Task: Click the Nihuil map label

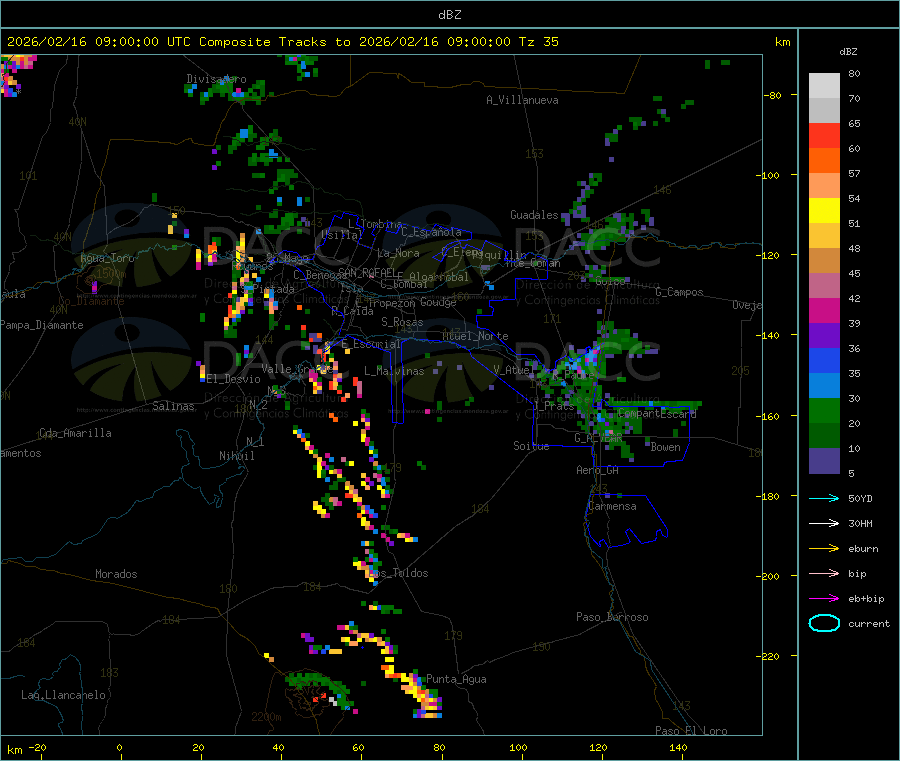Action: coord(236,456)
